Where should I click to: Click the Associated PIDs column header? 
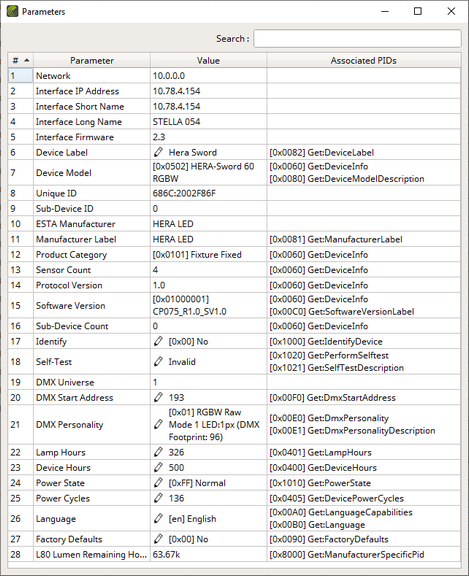(x=364, y=60)
